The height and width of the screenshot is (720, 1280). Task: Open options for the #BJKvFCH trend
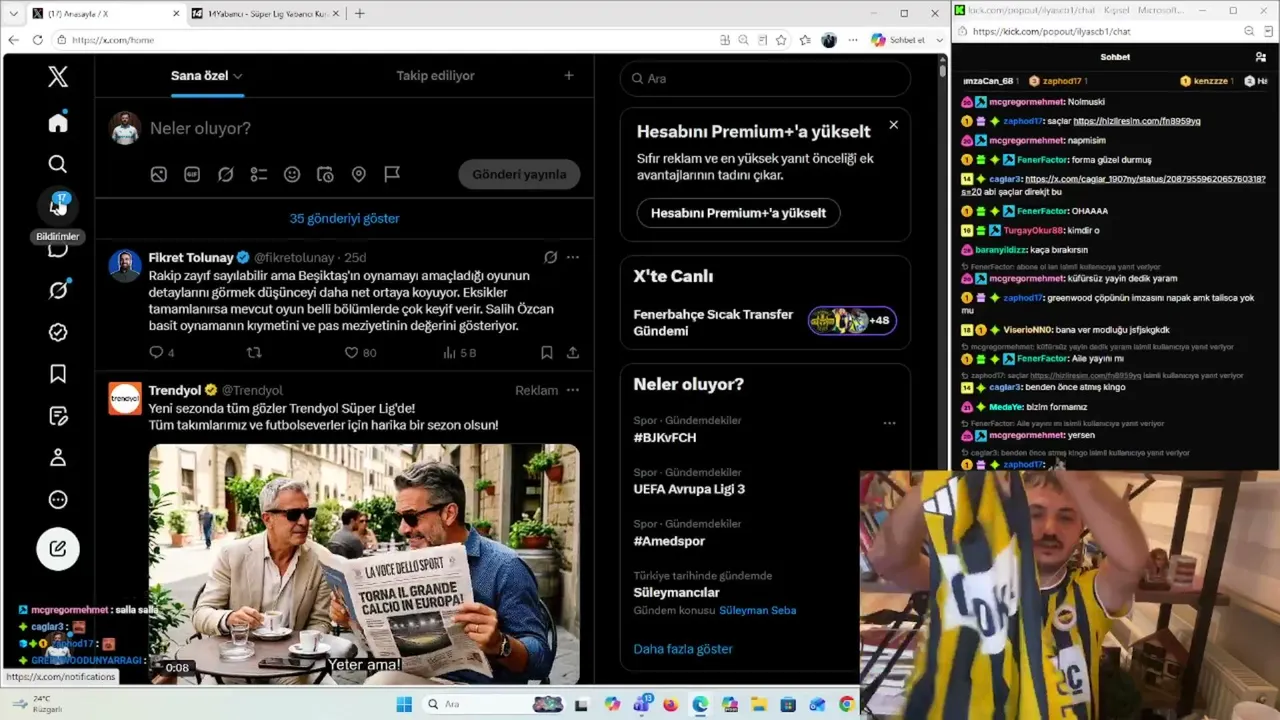pos(889,423)
